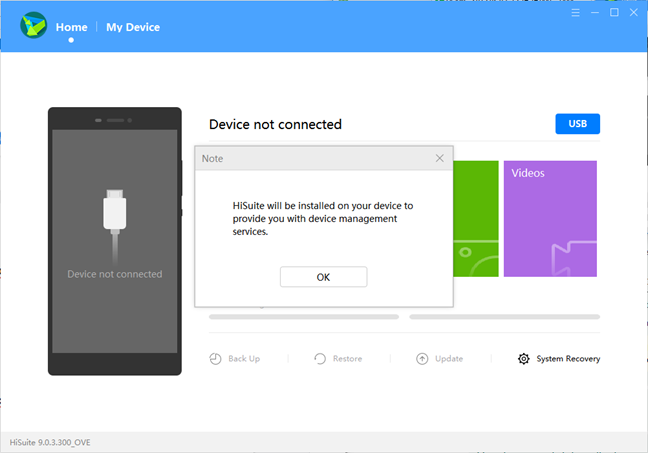Click the left storage progress bar
The height and width of the screenshot is (453, 648).
pyautogui.click(x=304, y=317)
